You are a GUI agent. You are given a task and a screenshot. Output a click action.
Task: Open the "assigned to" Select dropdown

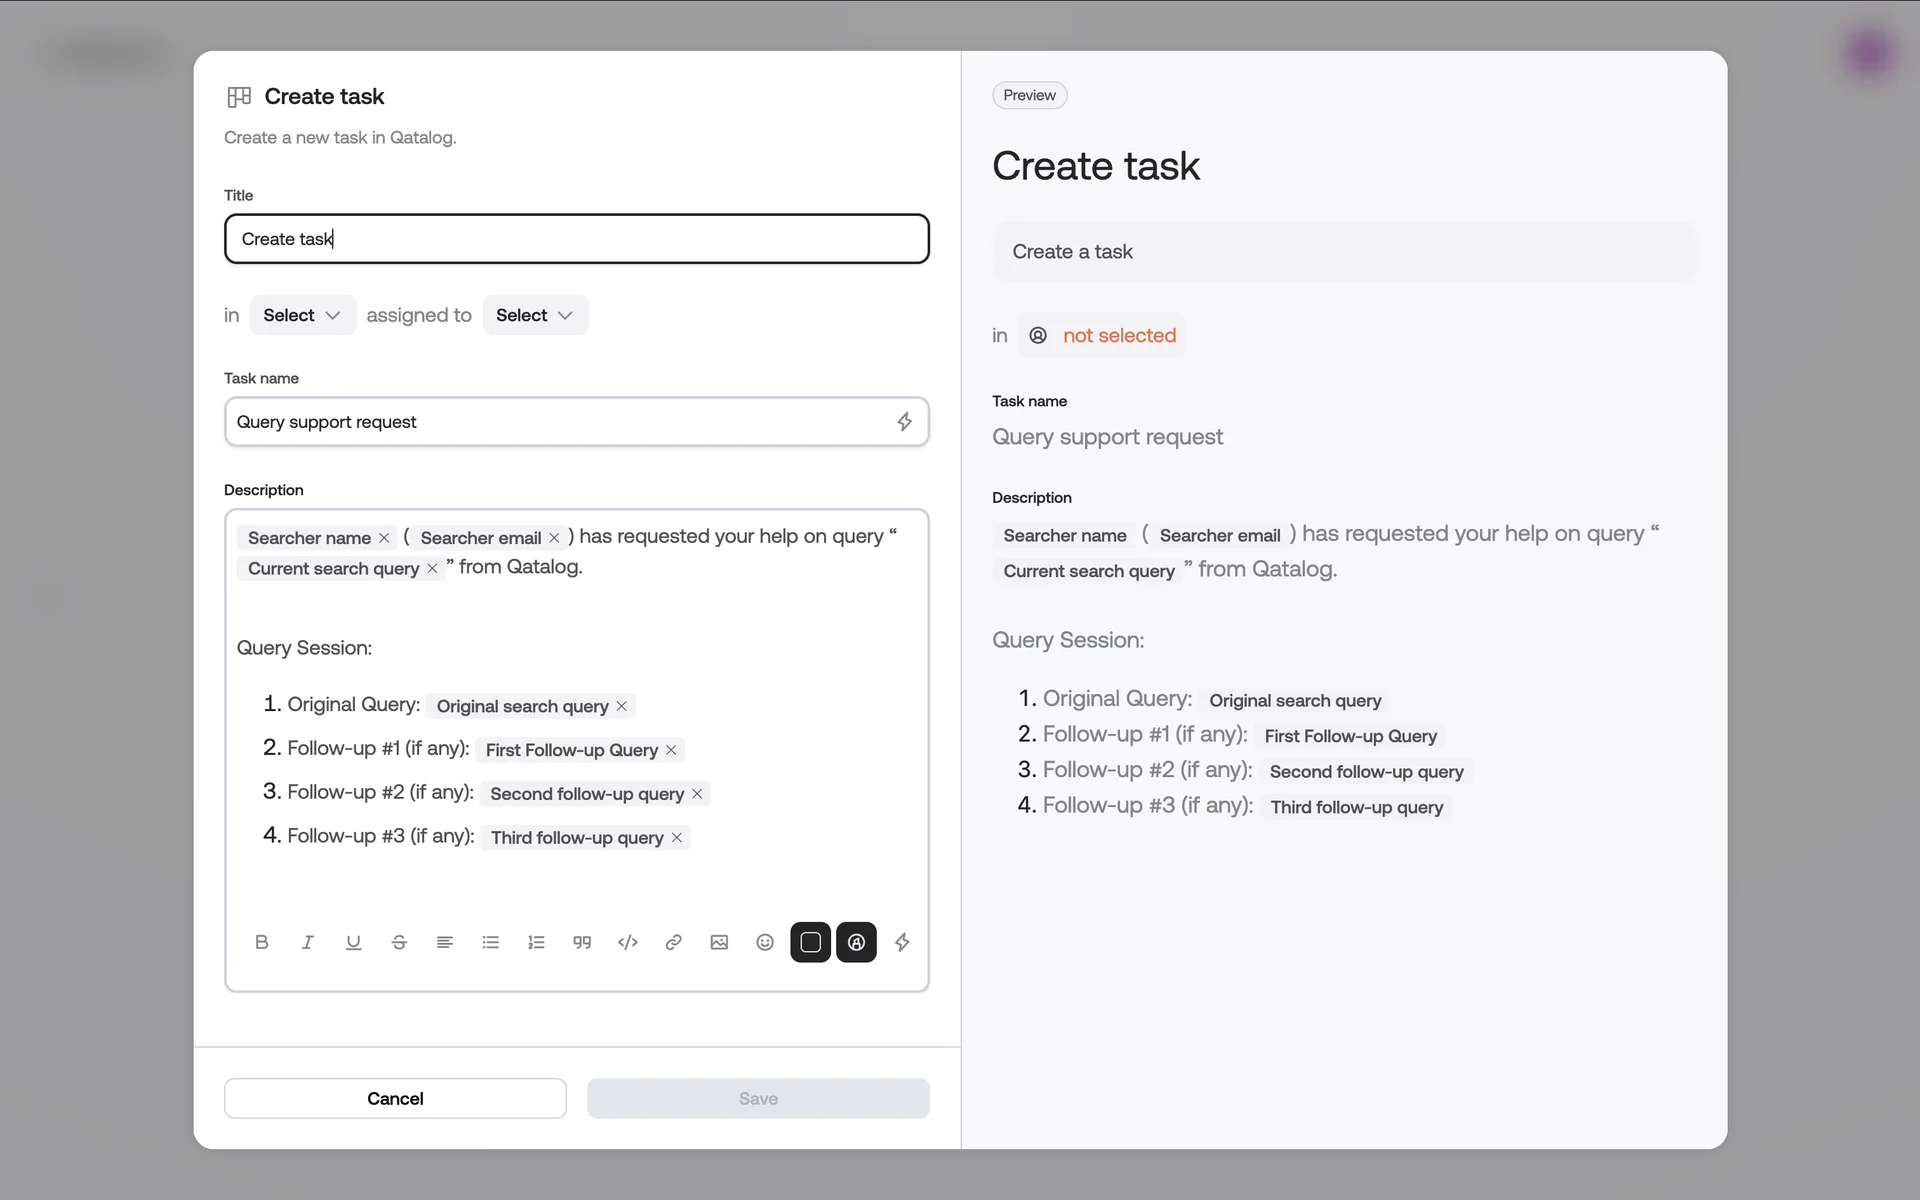click(x=534, y=315)
